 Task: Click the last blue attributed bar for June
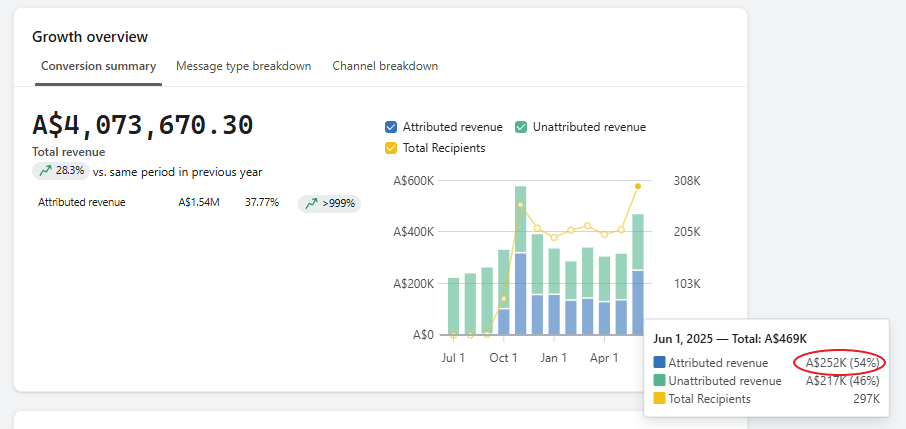tap(638, 302)
